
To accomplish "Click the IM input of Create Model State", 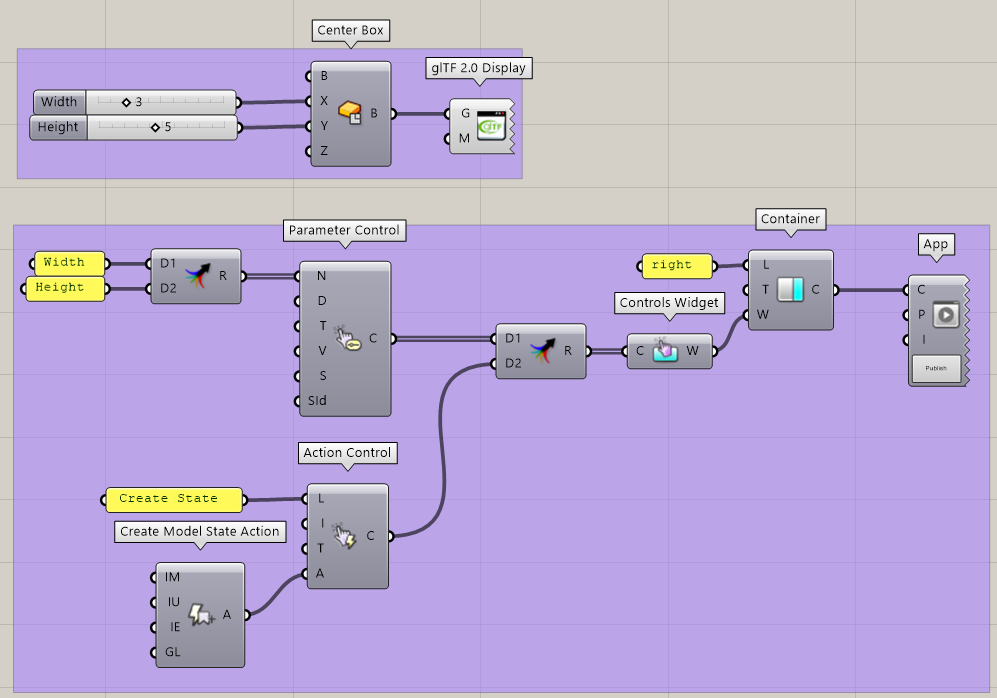I will click(172, 577).
